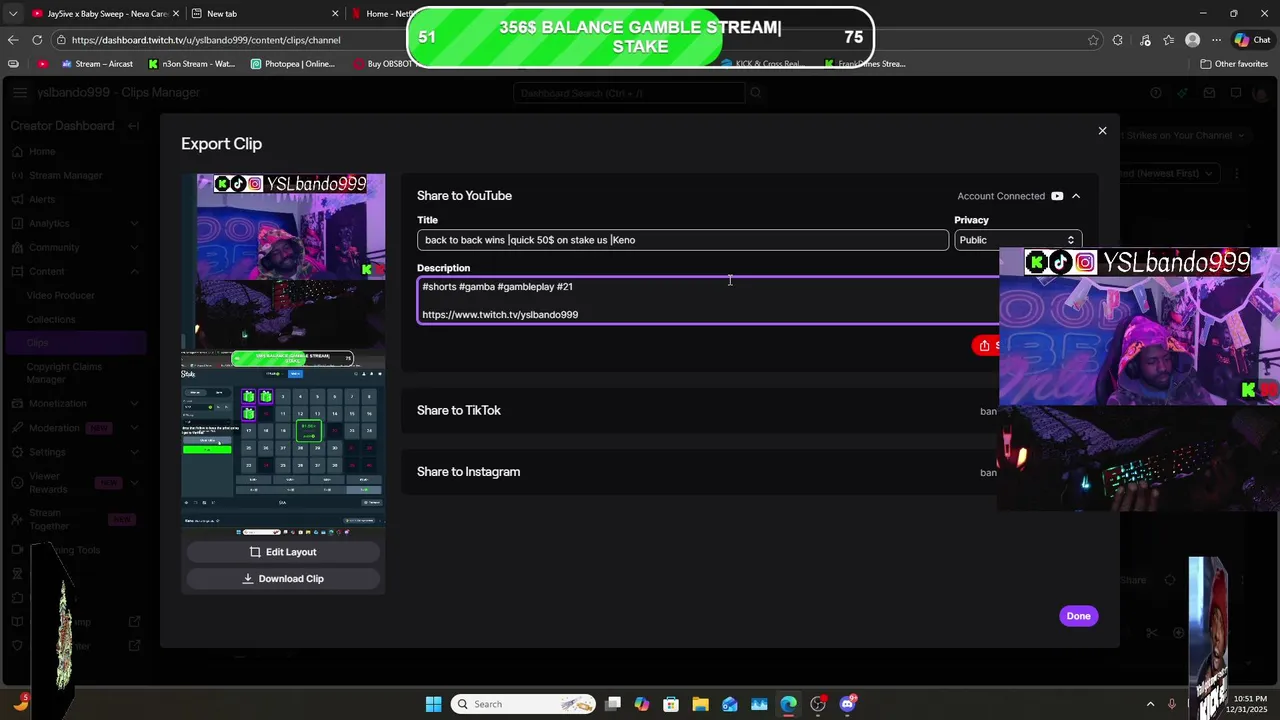Open Copilot from the taskbar
The image size is (1280, 720).
[642, 704]
